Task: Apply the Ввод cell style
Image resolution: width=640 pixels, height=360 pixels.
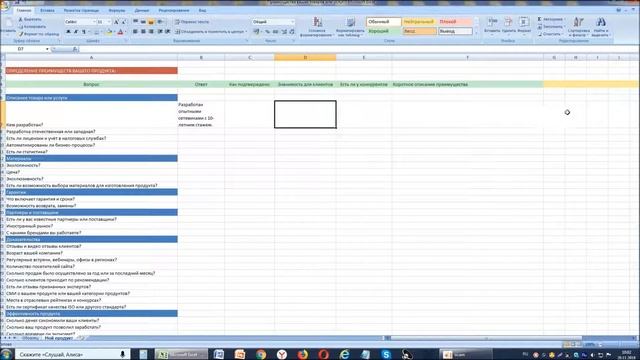Action: coord(419,31)
